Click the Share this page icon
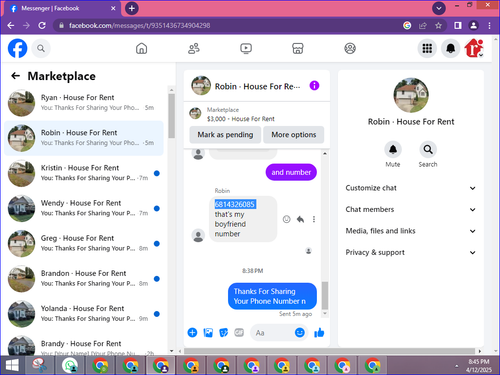This screenshot has width=500, height=375. (423, 26)
